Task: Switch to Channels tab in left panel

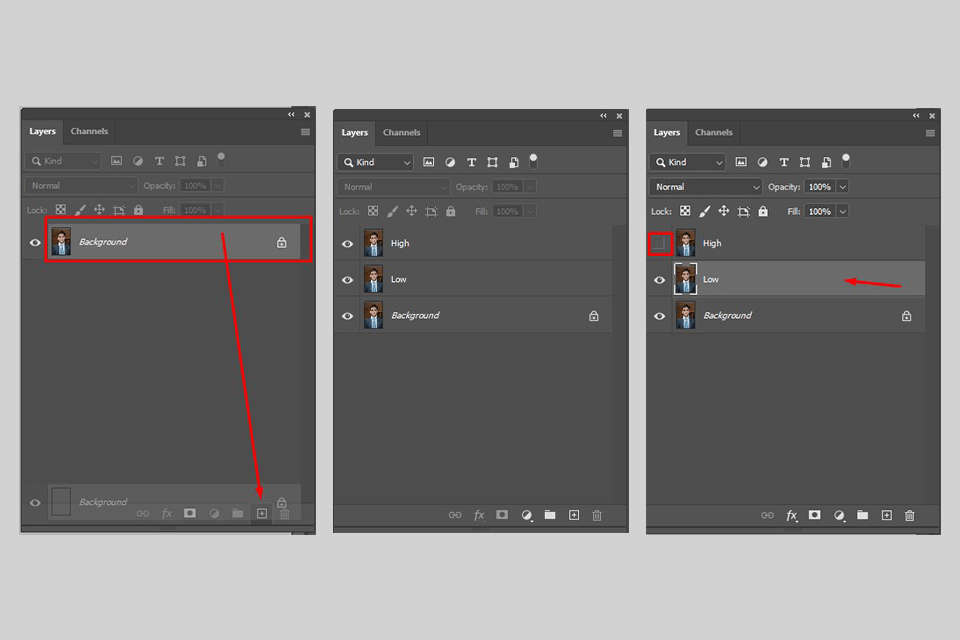Action: click(x=89, y=131)
